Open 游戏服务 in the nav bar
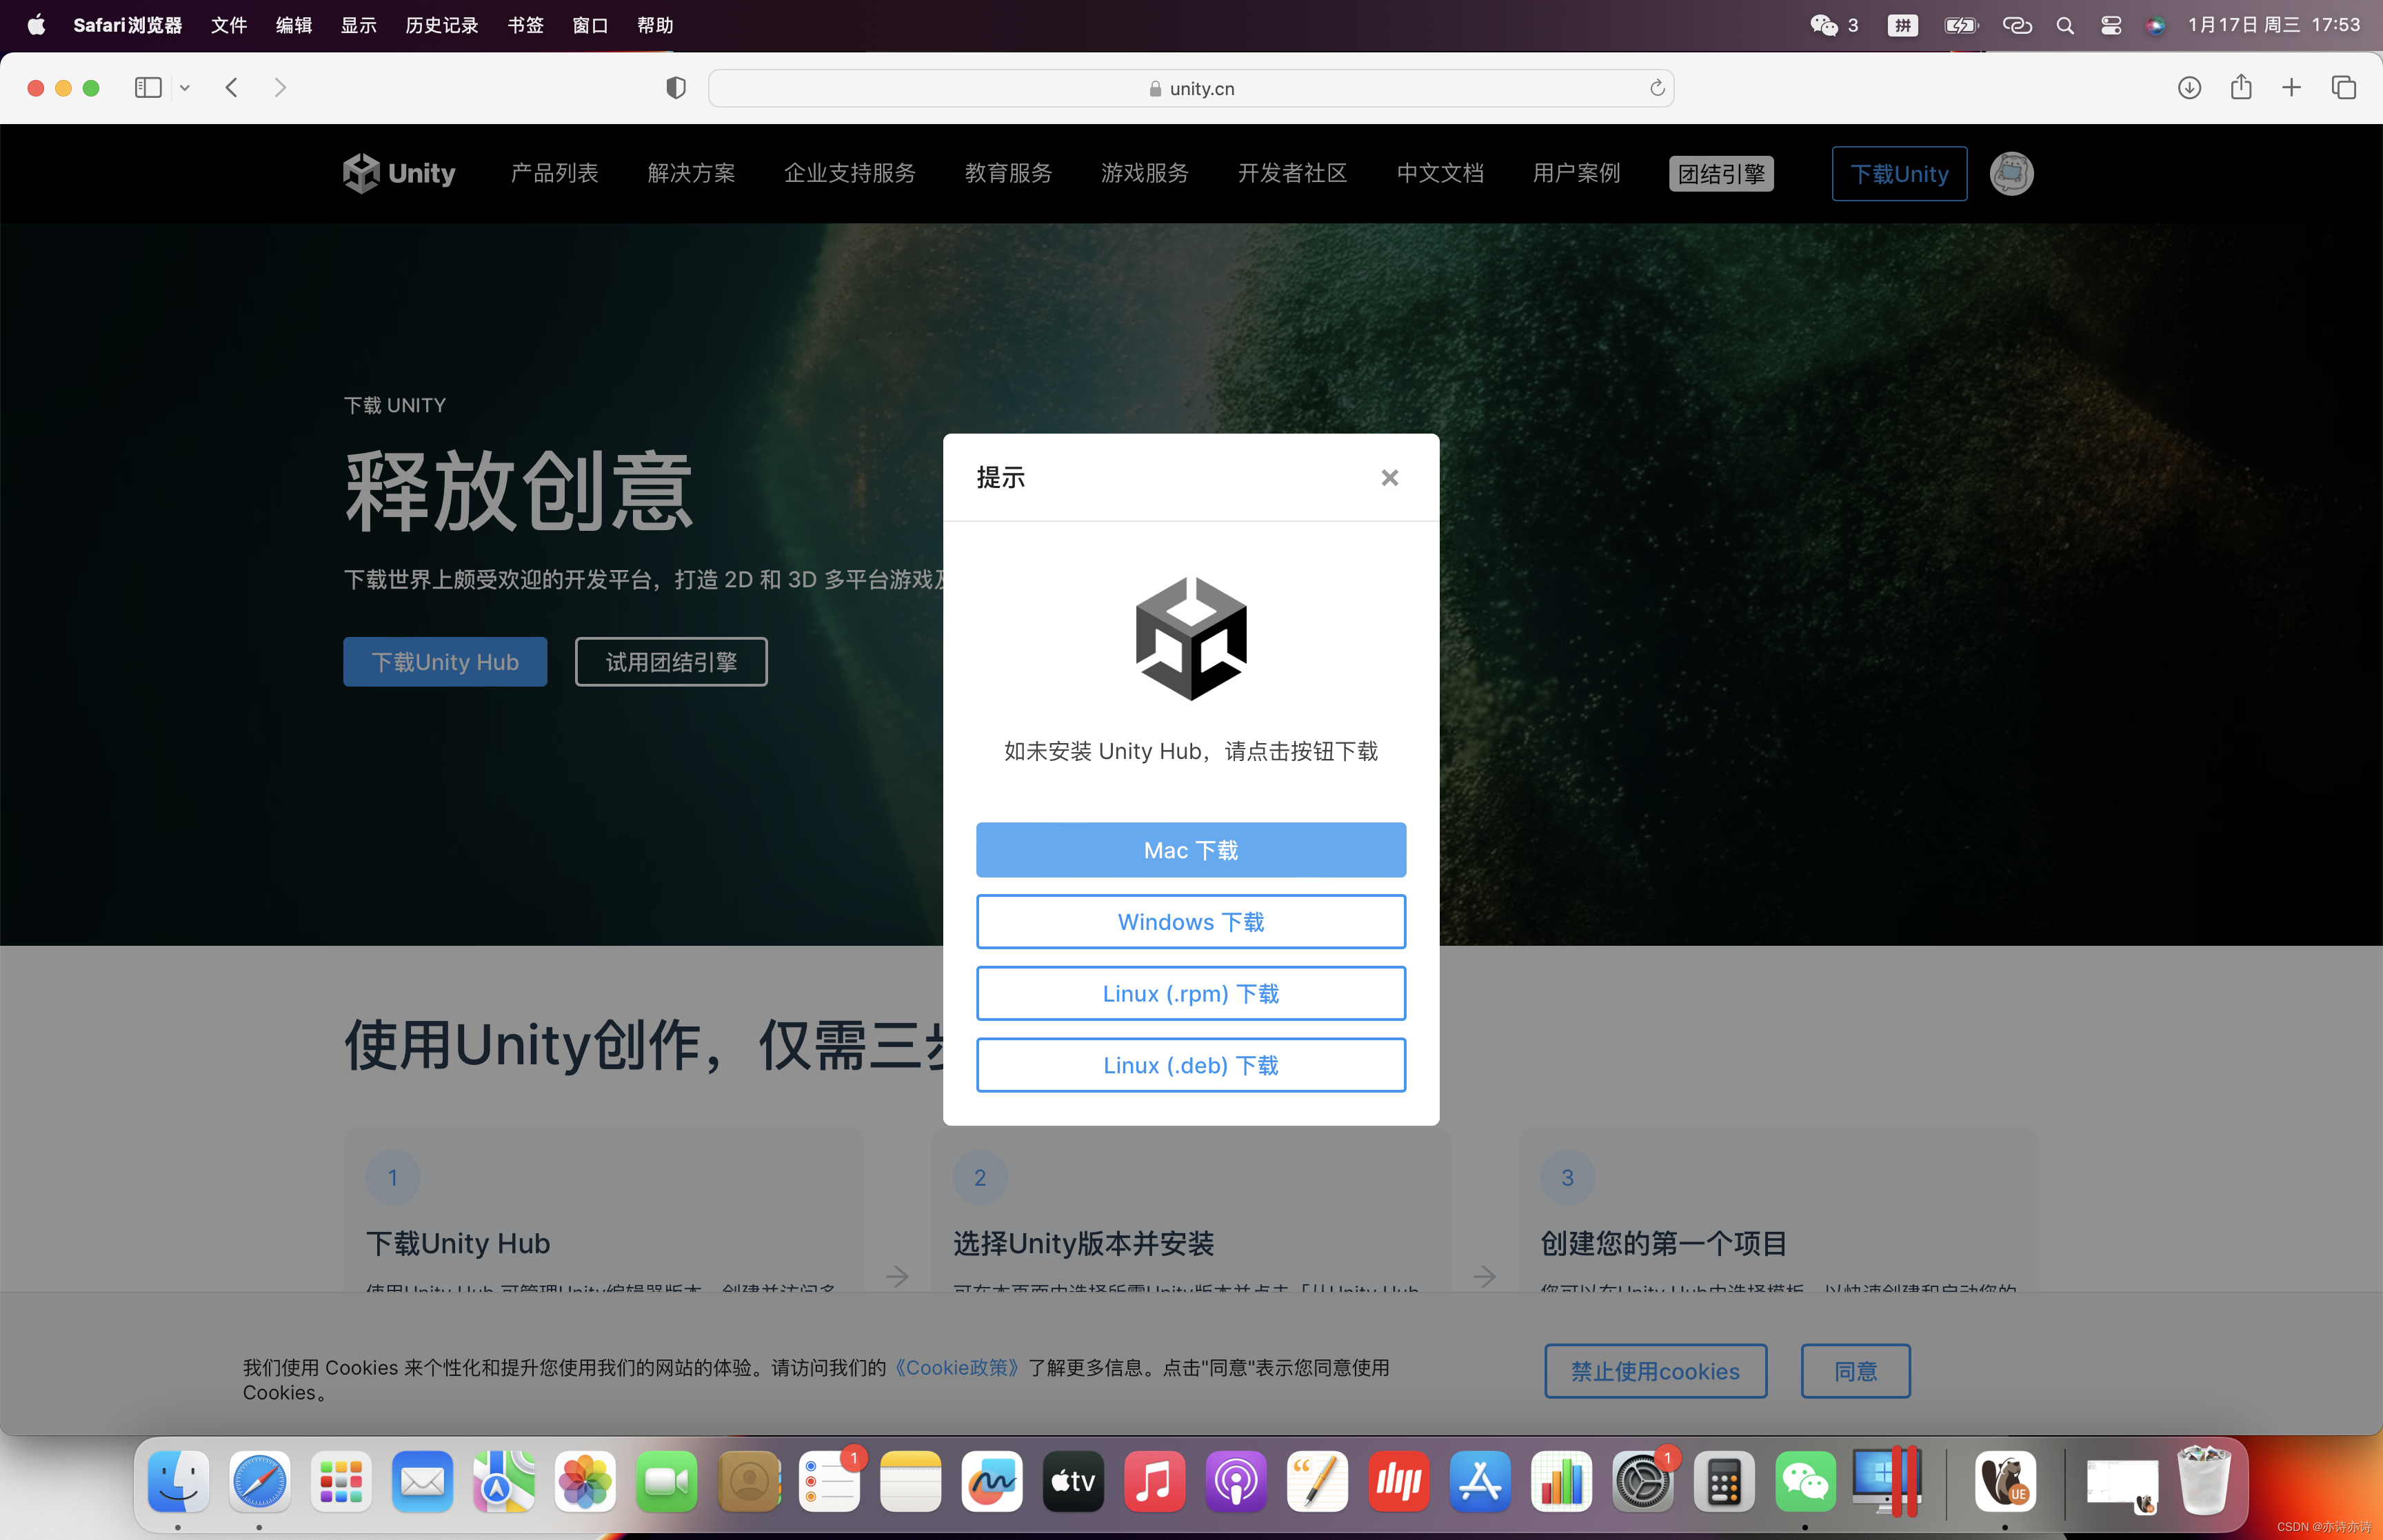This screenshot has width=2383, height=1540. click(x=1145, y=173)
